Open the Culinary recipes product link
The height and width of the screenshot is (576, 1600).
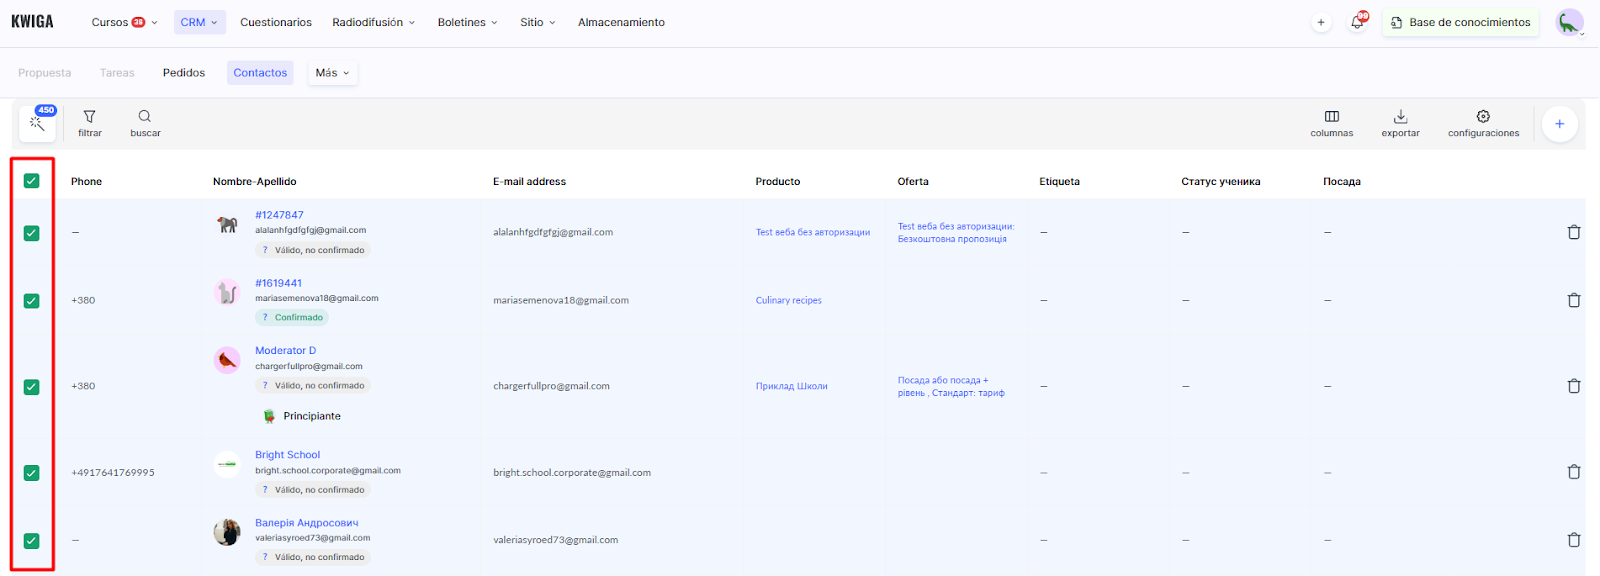click(x=788, y=300)
